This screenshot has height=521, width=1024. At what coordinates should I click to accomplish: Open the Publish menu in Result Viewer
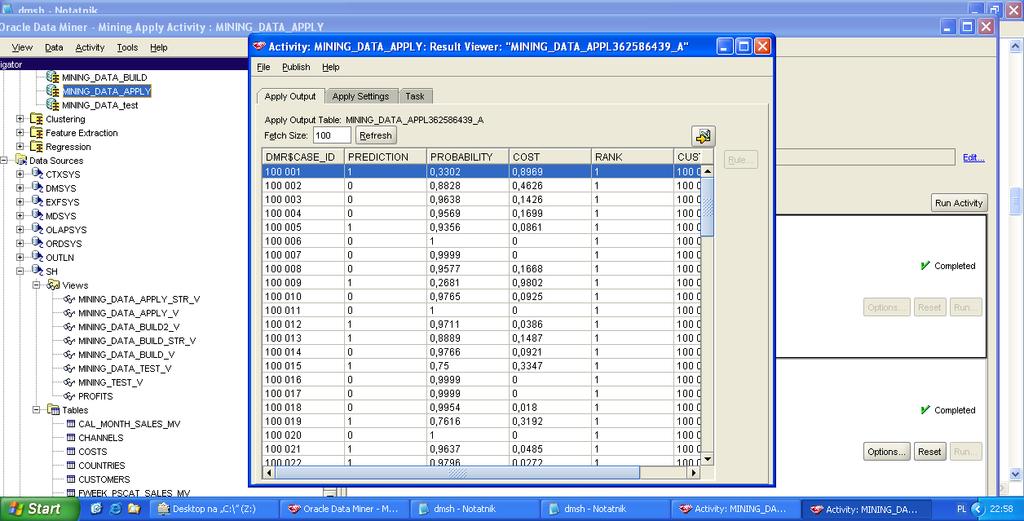point(296,67)
